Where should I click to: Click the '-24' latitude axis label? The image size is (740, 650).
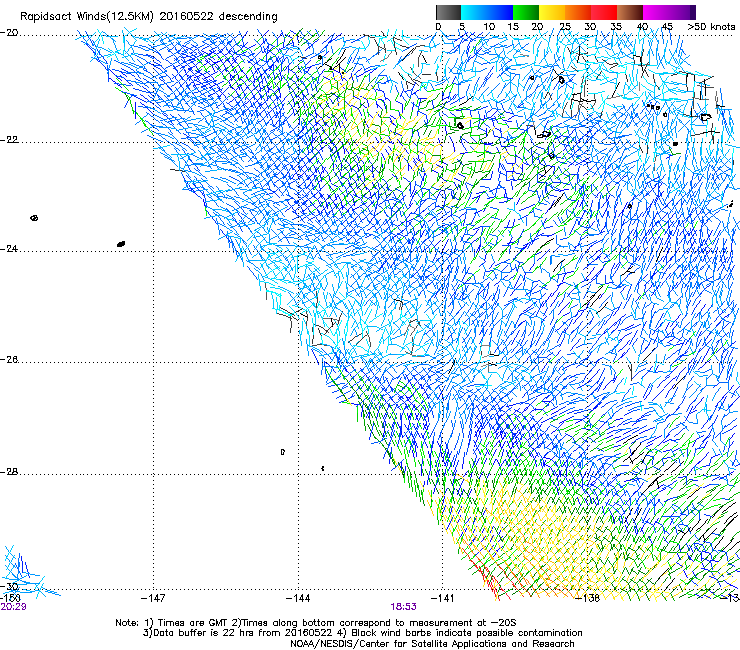point(9,248)
